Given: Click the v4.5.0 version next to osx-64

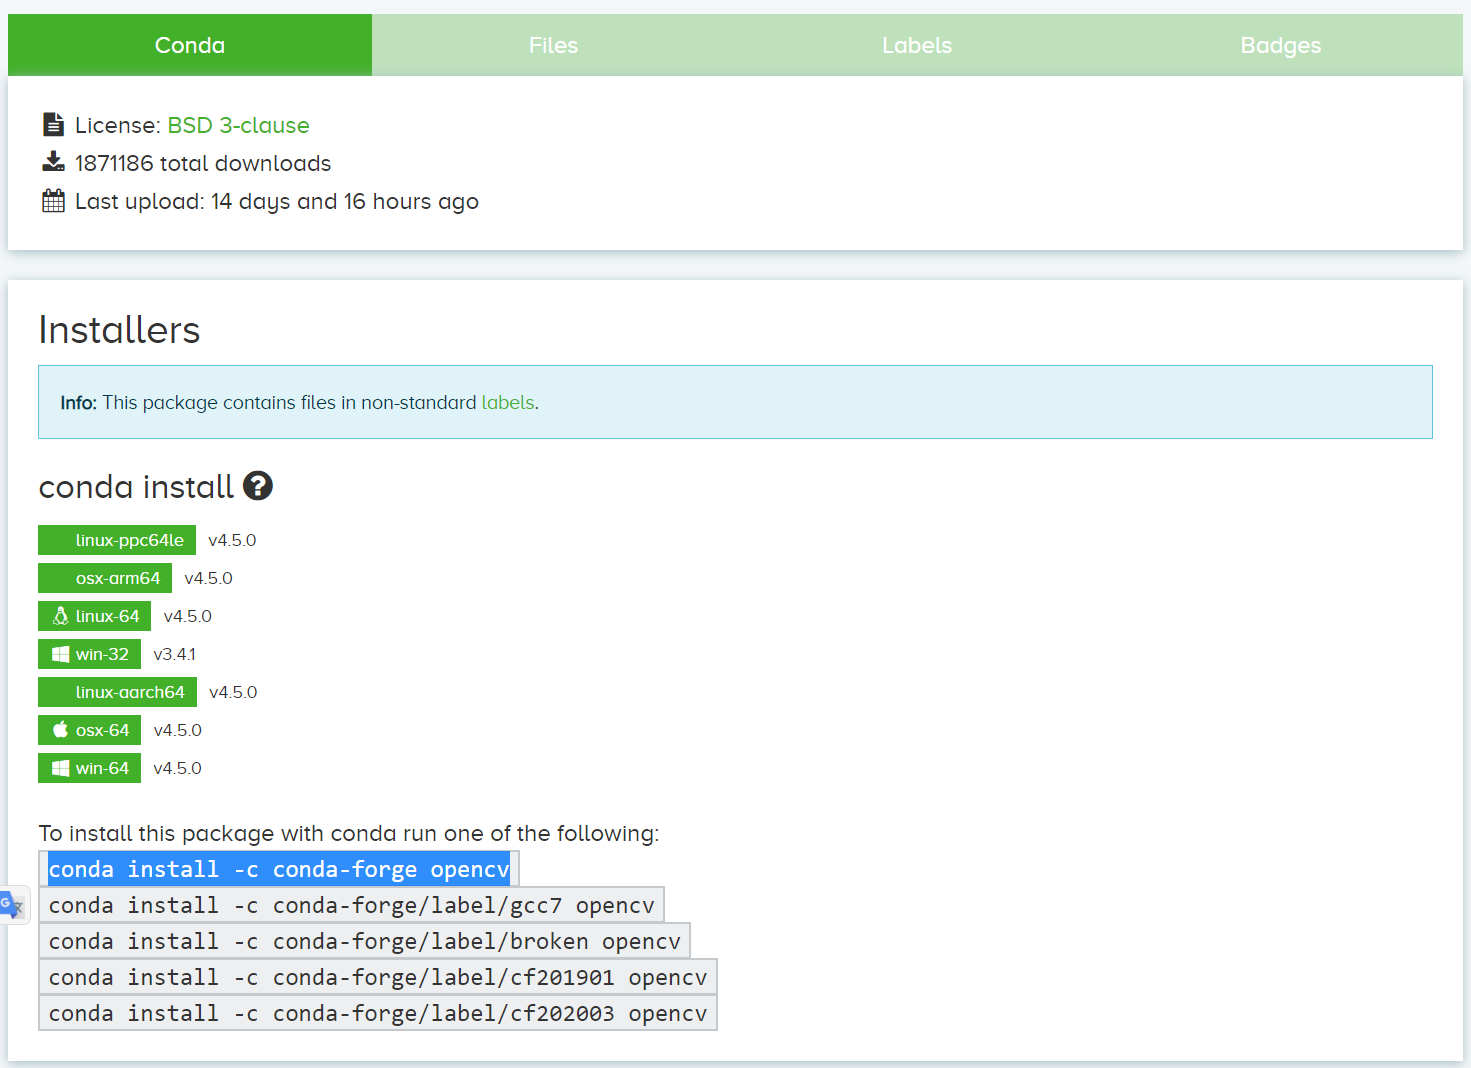Looking at the screenshot, I should 178,730.
